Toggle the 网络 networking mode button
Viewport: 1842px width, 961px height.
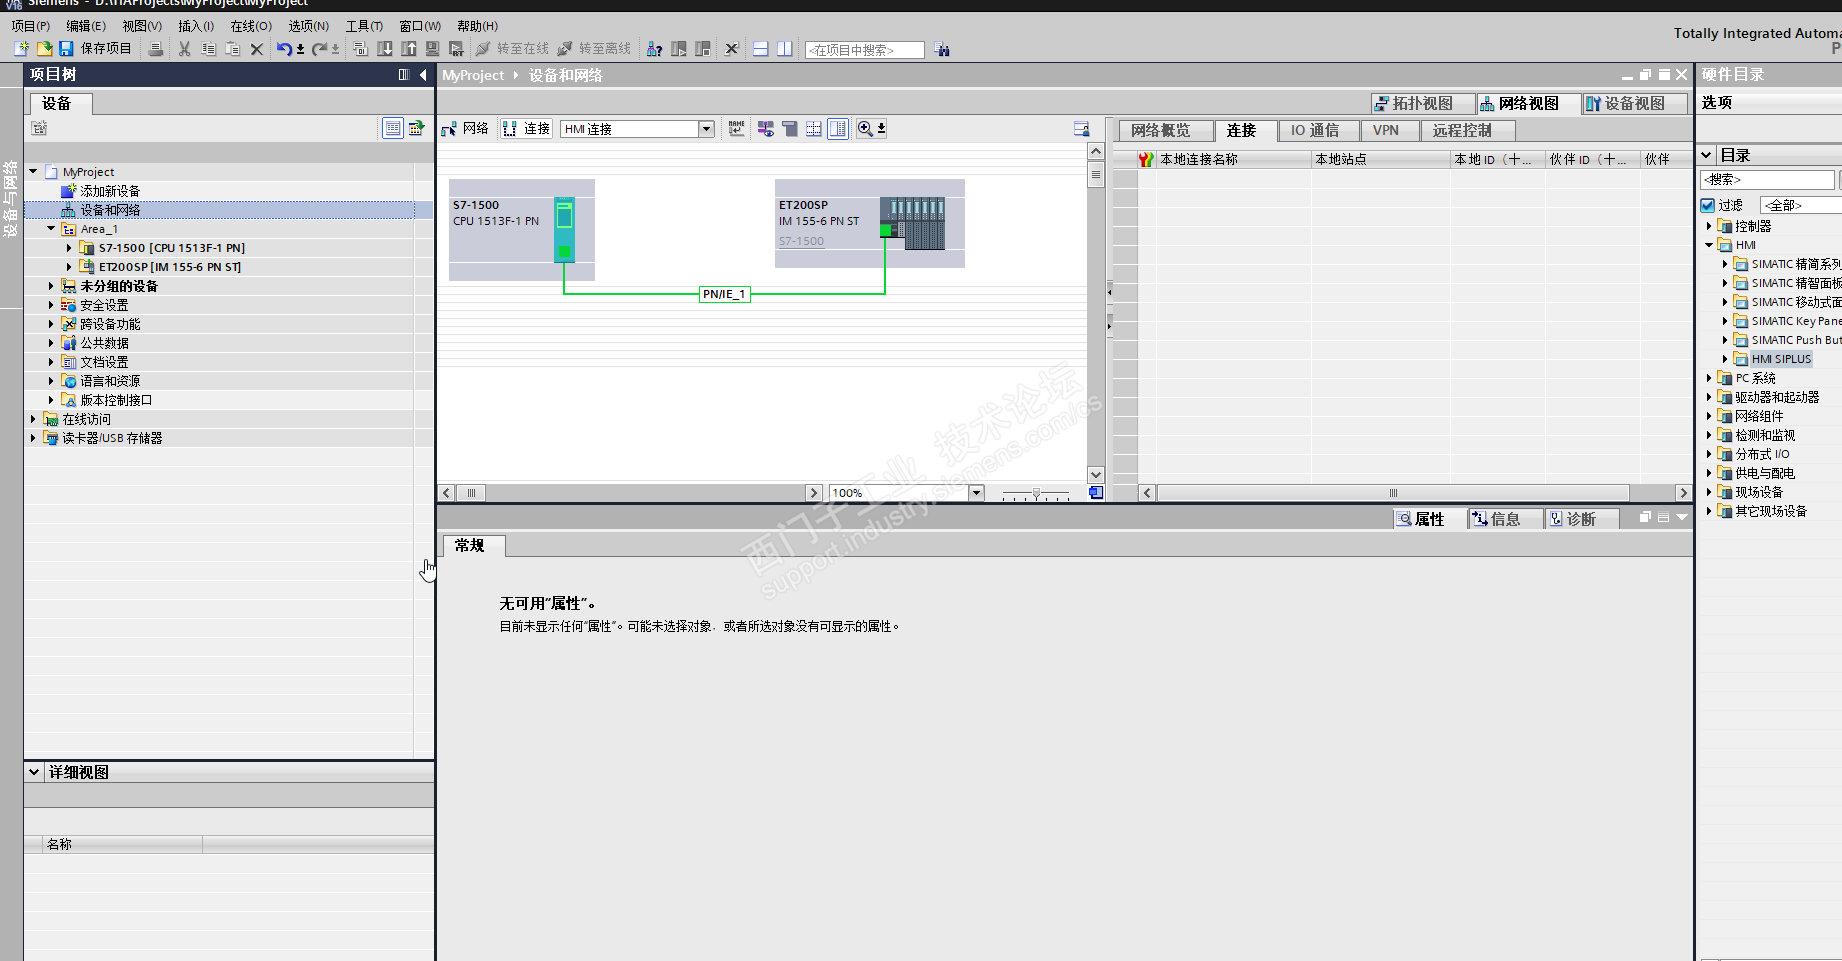point(465,128)
